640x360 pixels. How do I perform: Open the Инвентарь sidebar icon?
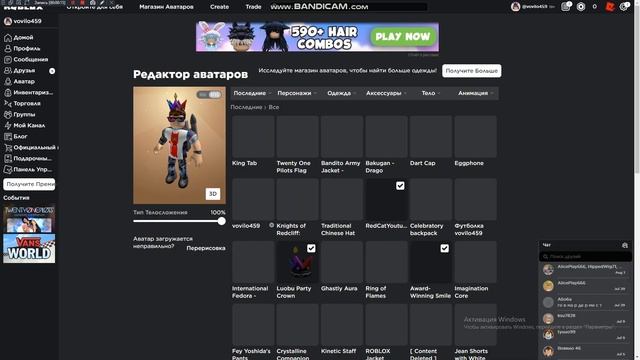pyautogui.click(x=8, y=93)
